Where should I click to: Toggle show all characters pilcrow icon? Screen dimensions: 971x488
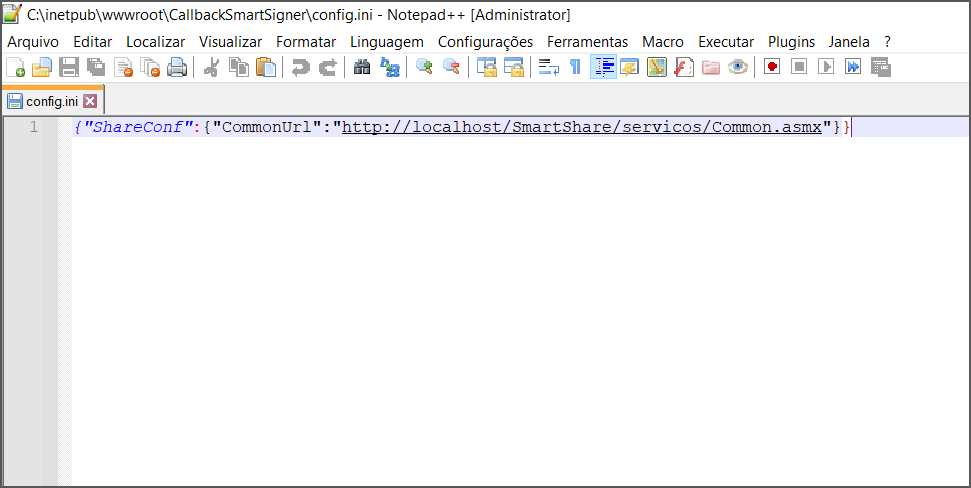(x=575, y=67)
